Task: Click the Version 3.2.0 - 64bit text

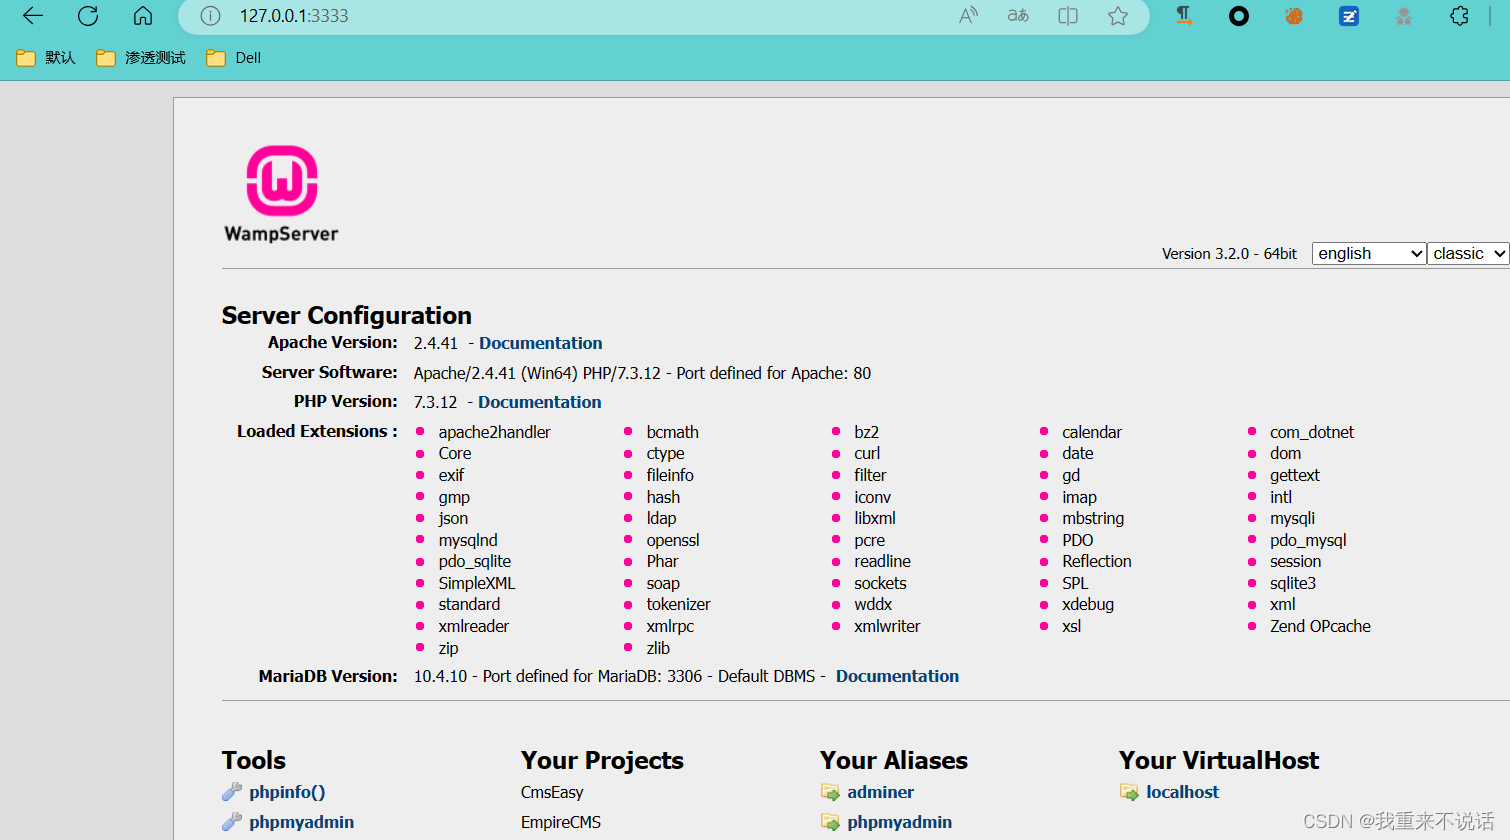Action: (x=1229, y=254)
